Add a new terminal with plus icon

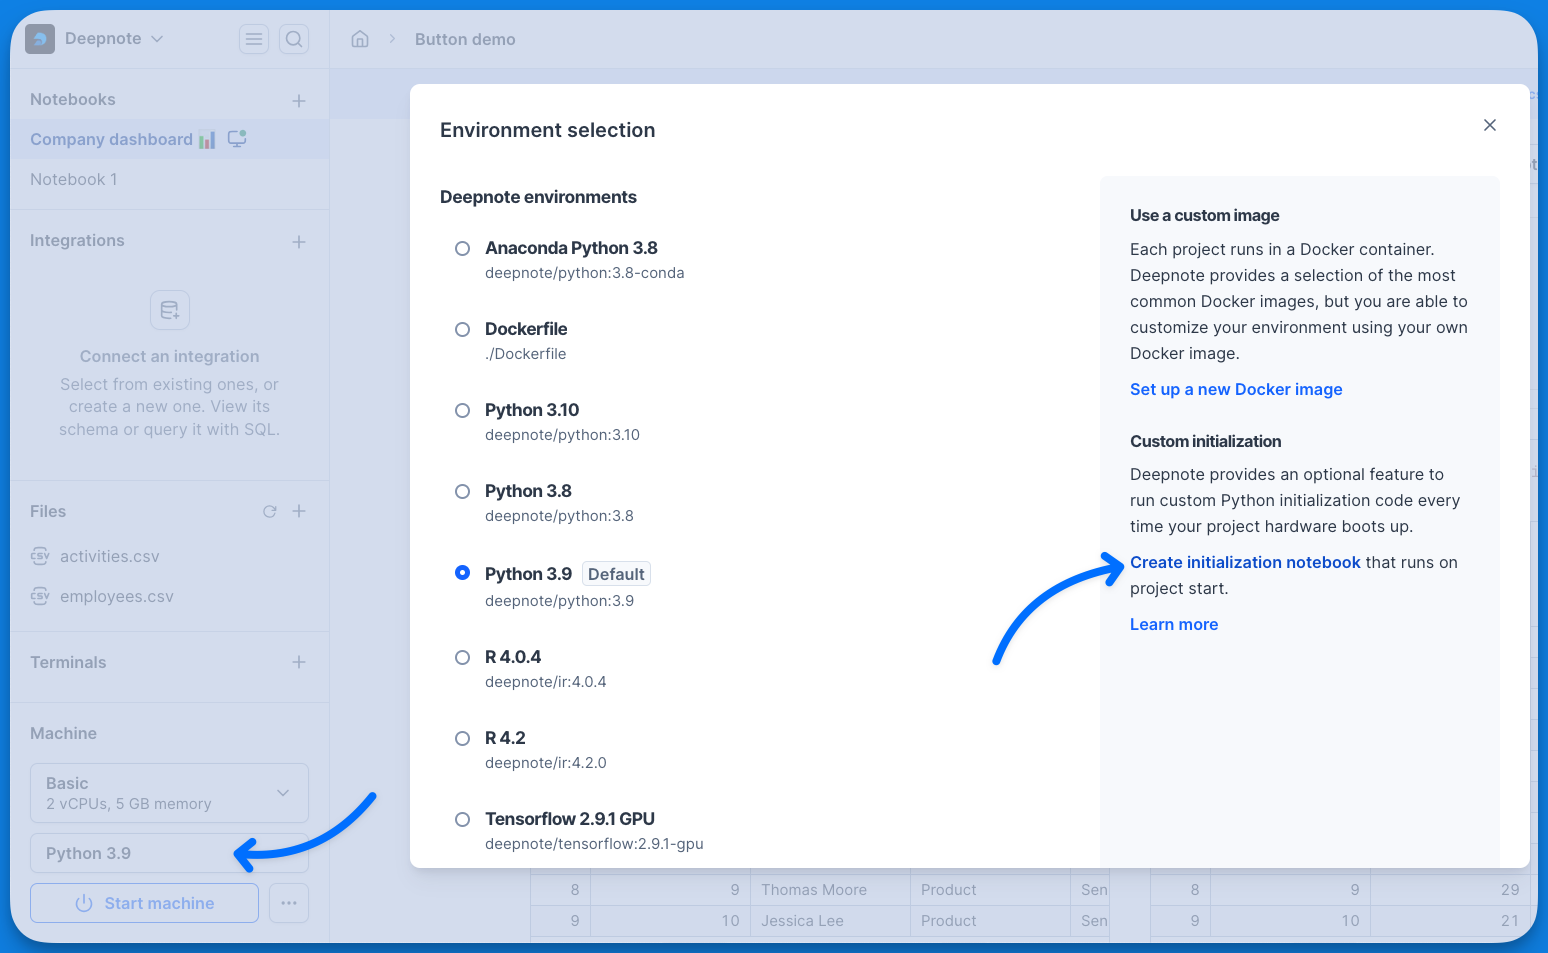click(x=299, y=662)
